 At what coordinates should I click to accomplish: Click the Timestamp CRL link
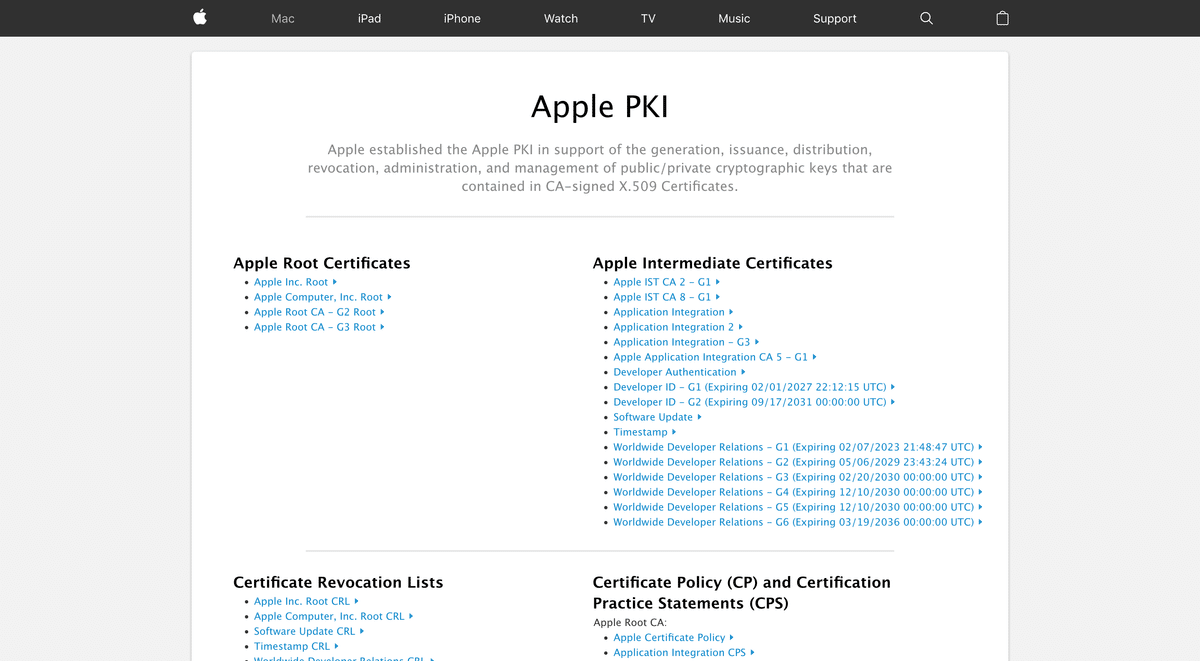[291, 646]
